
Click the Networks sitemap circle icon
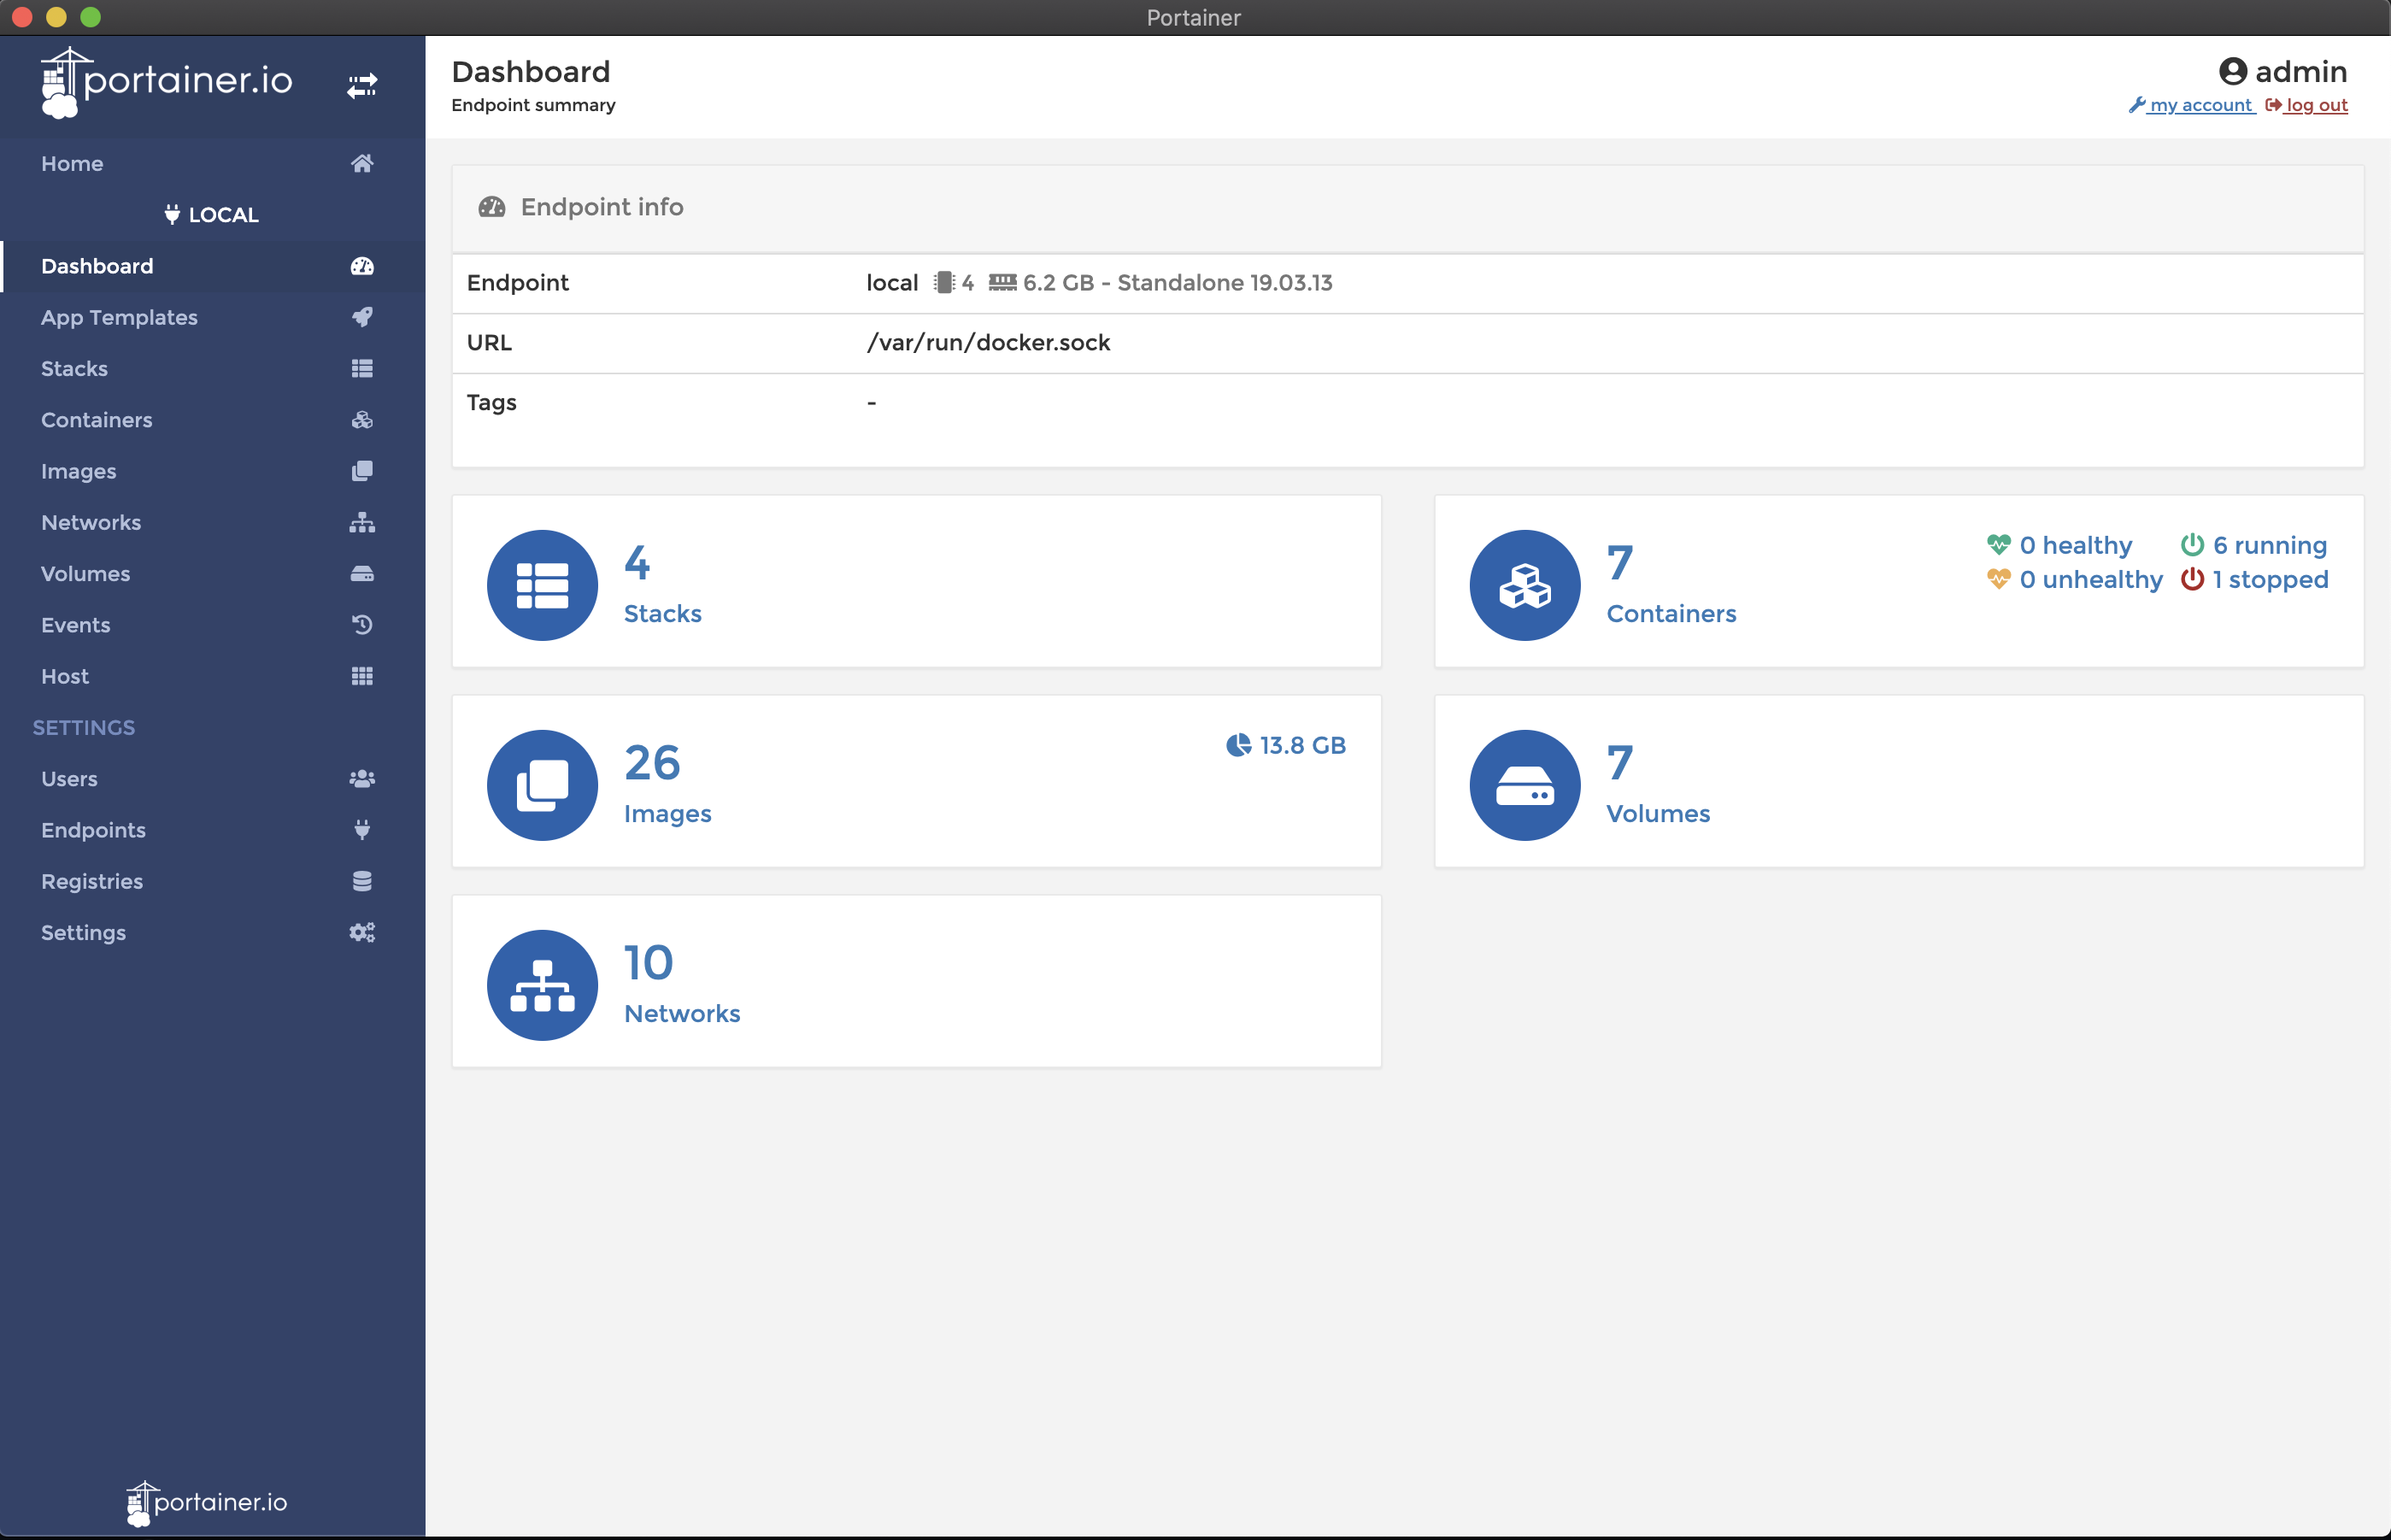coord(542,985)
